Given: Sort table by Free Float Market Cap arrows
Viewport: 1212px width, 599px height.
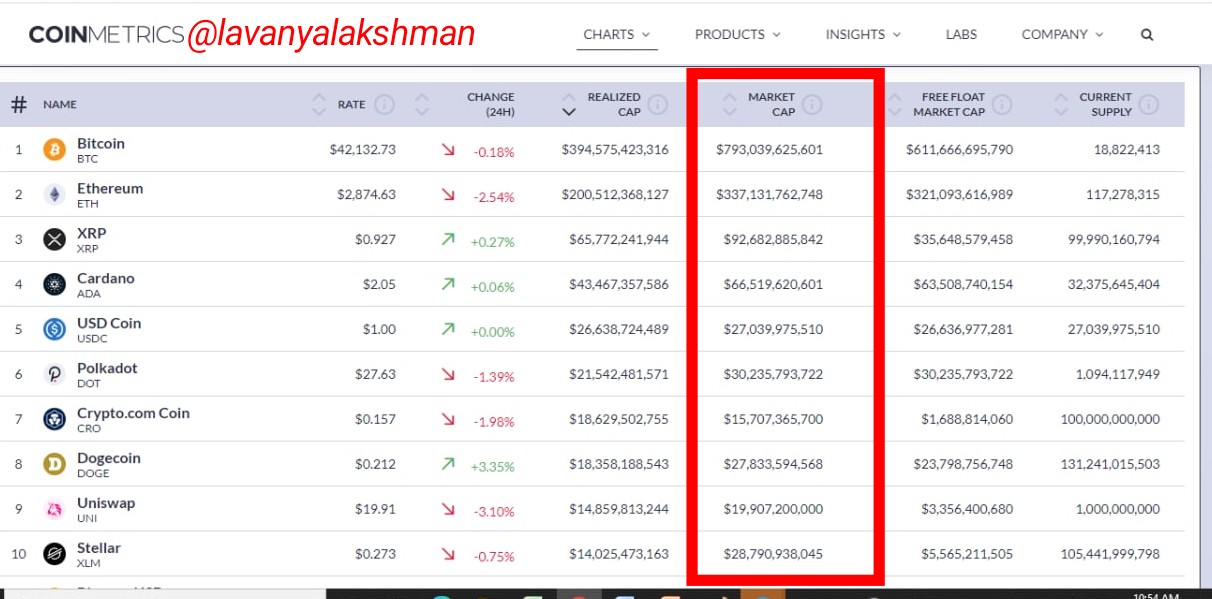Looking at the screenshot, I should pos(895,104).
